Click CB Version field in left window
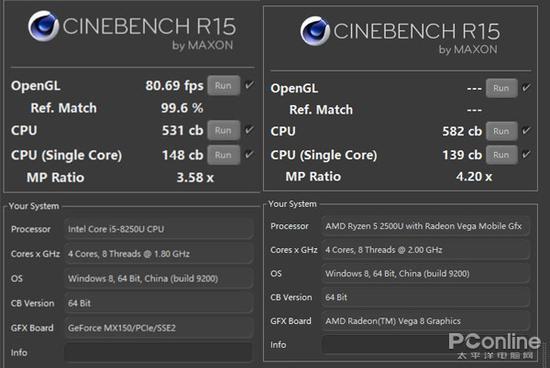Viewport: 550px width, 368px height. coord(159,303)
